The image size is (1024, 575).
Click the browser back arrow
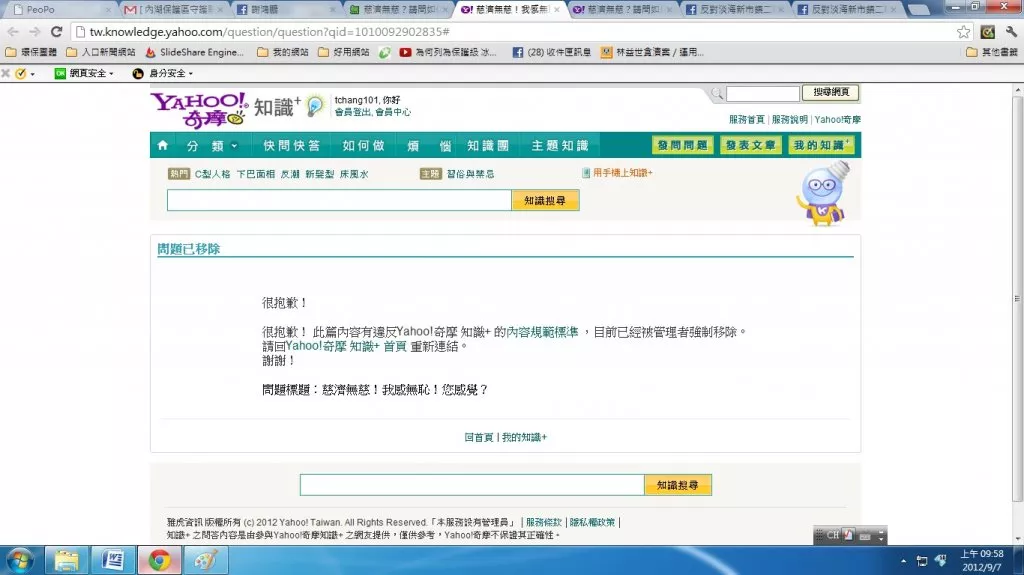(13, 32)
